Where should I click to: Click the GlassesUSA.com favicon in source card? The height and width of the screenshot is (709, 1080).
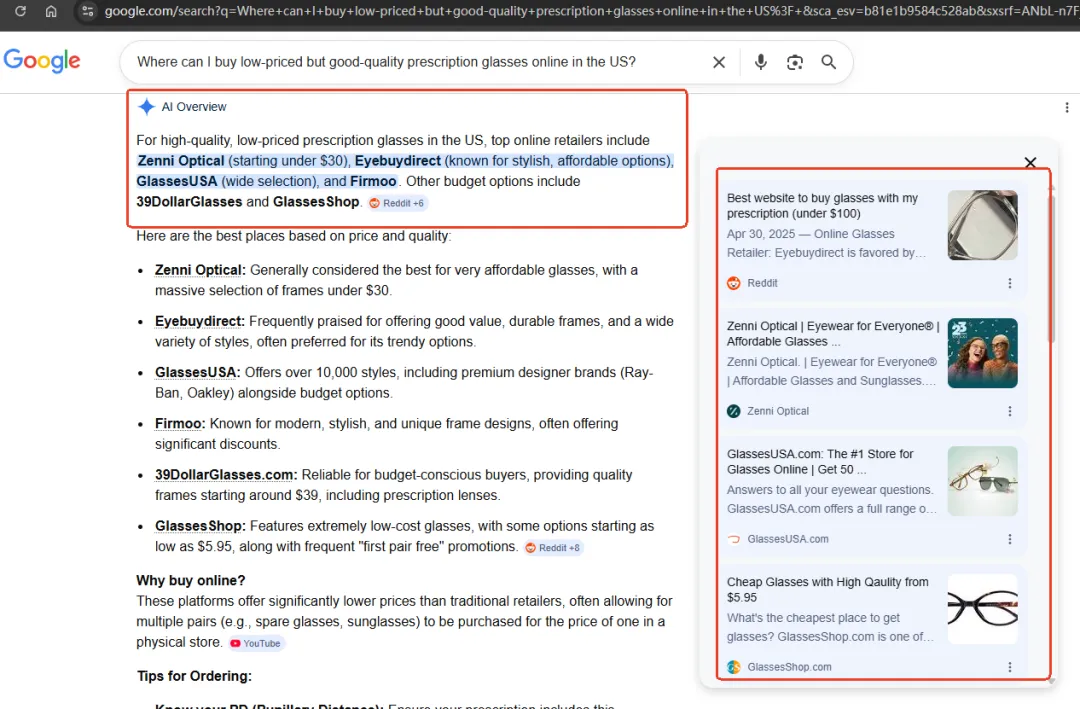click(x=734, y=540)
